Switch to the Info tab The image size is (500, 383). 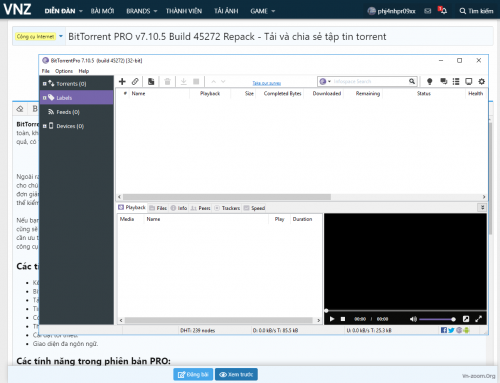click(x=179, y=208)
